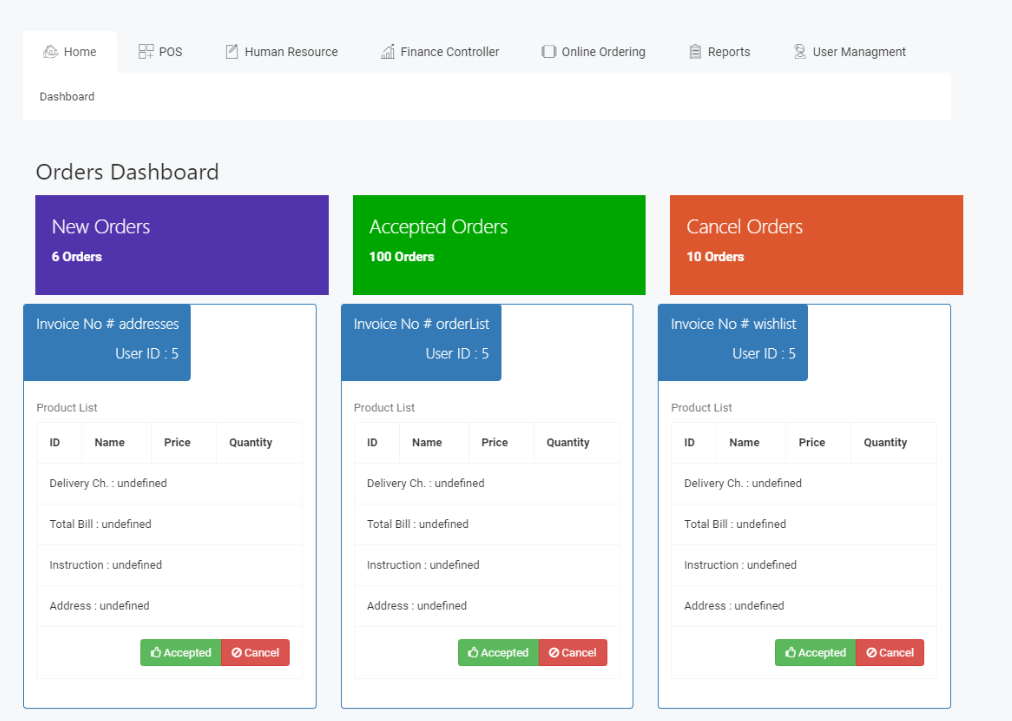Click the Reports clipboard icon
Image resolution: width=1012 pixels, height=721 pixels.
695,52
